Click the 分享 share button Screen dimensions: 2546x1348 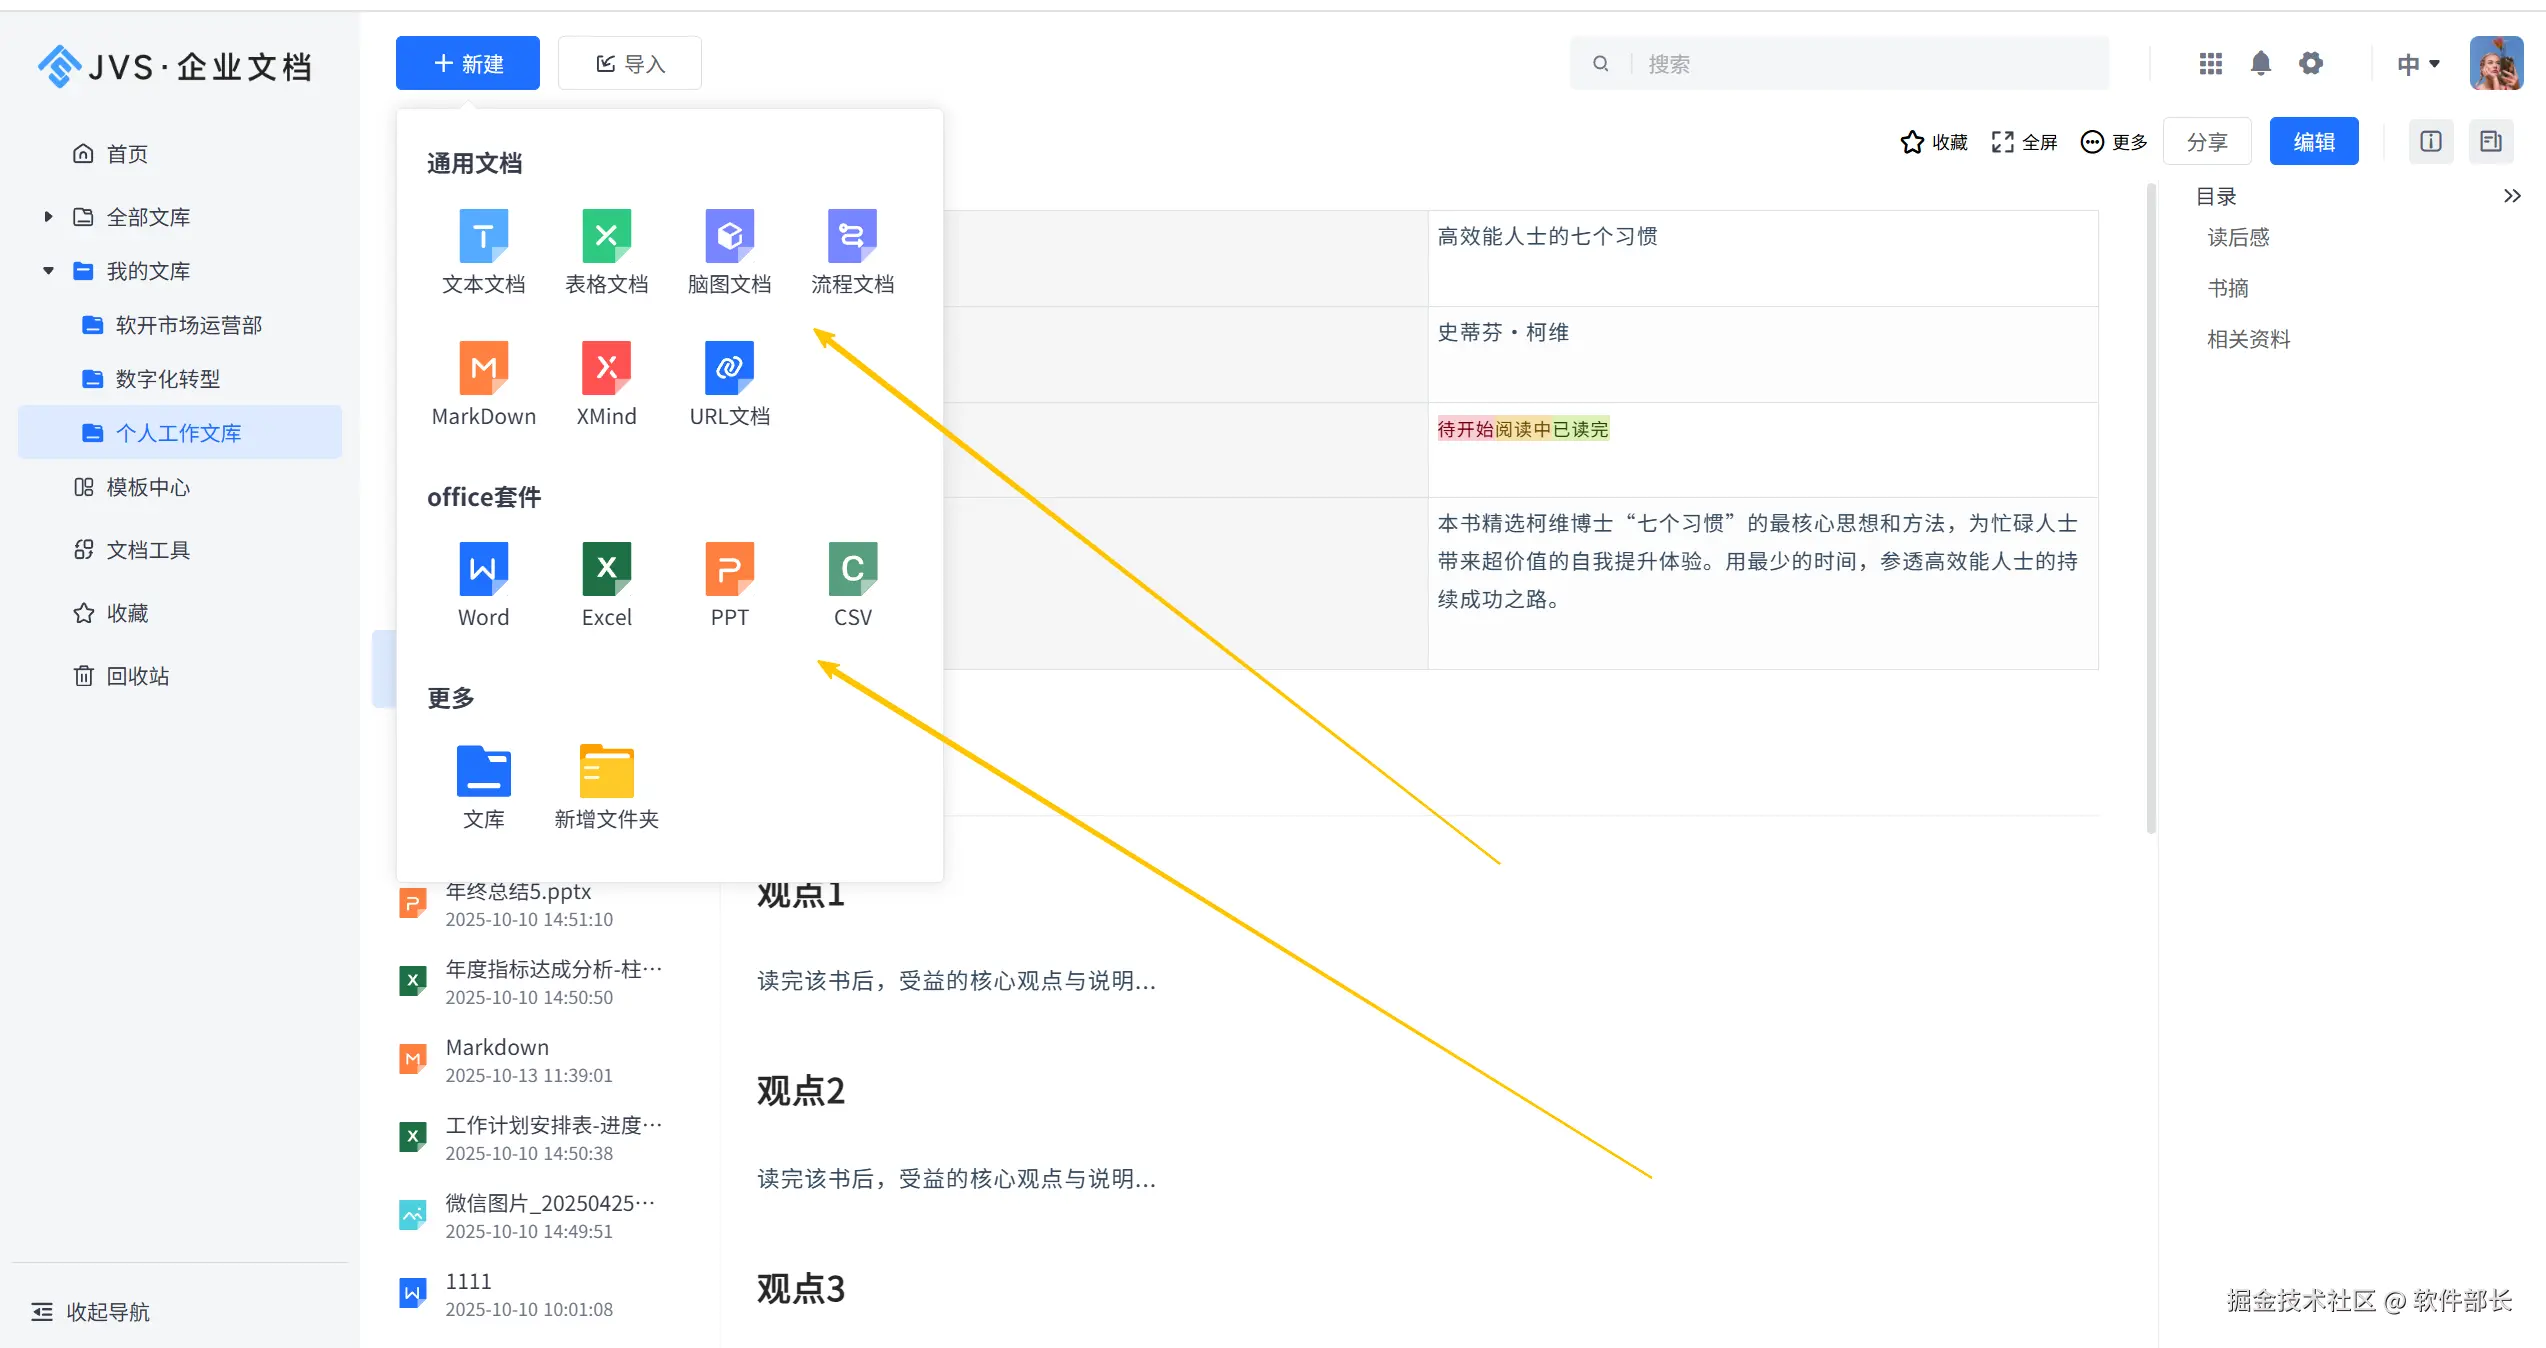coord(2206,142)
